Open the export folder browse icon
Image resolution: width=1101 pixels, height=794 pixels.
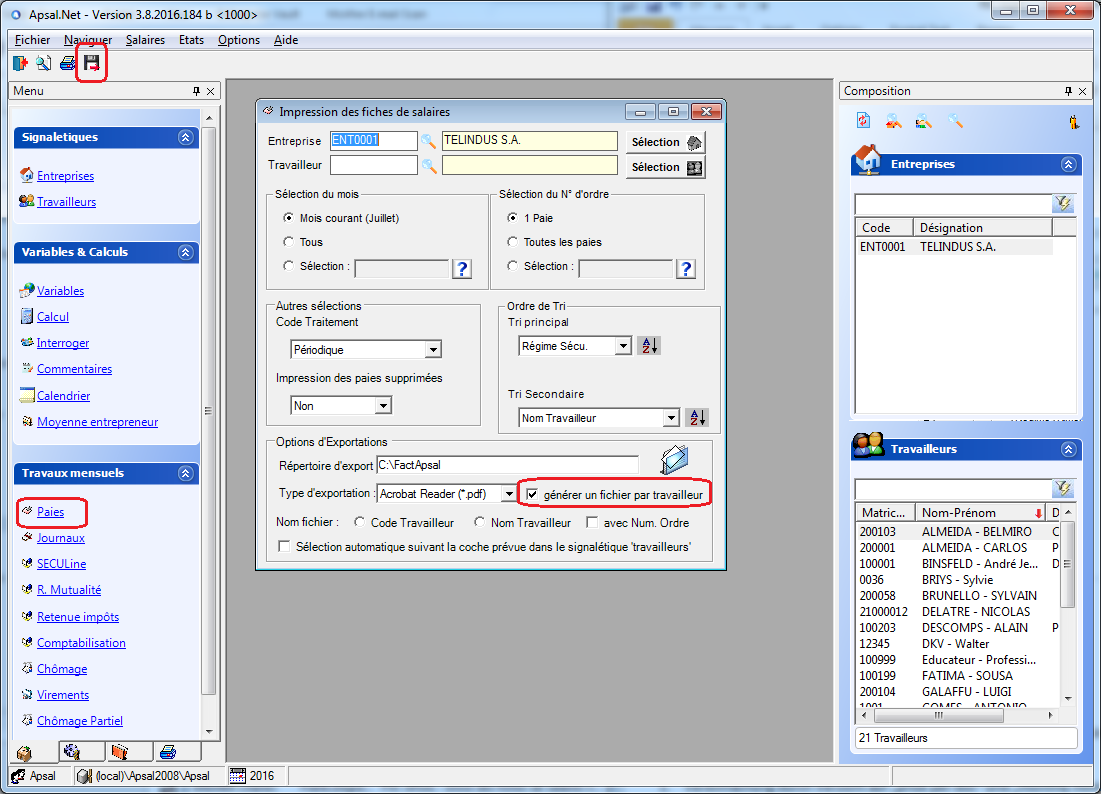click(x=675, y=460)
